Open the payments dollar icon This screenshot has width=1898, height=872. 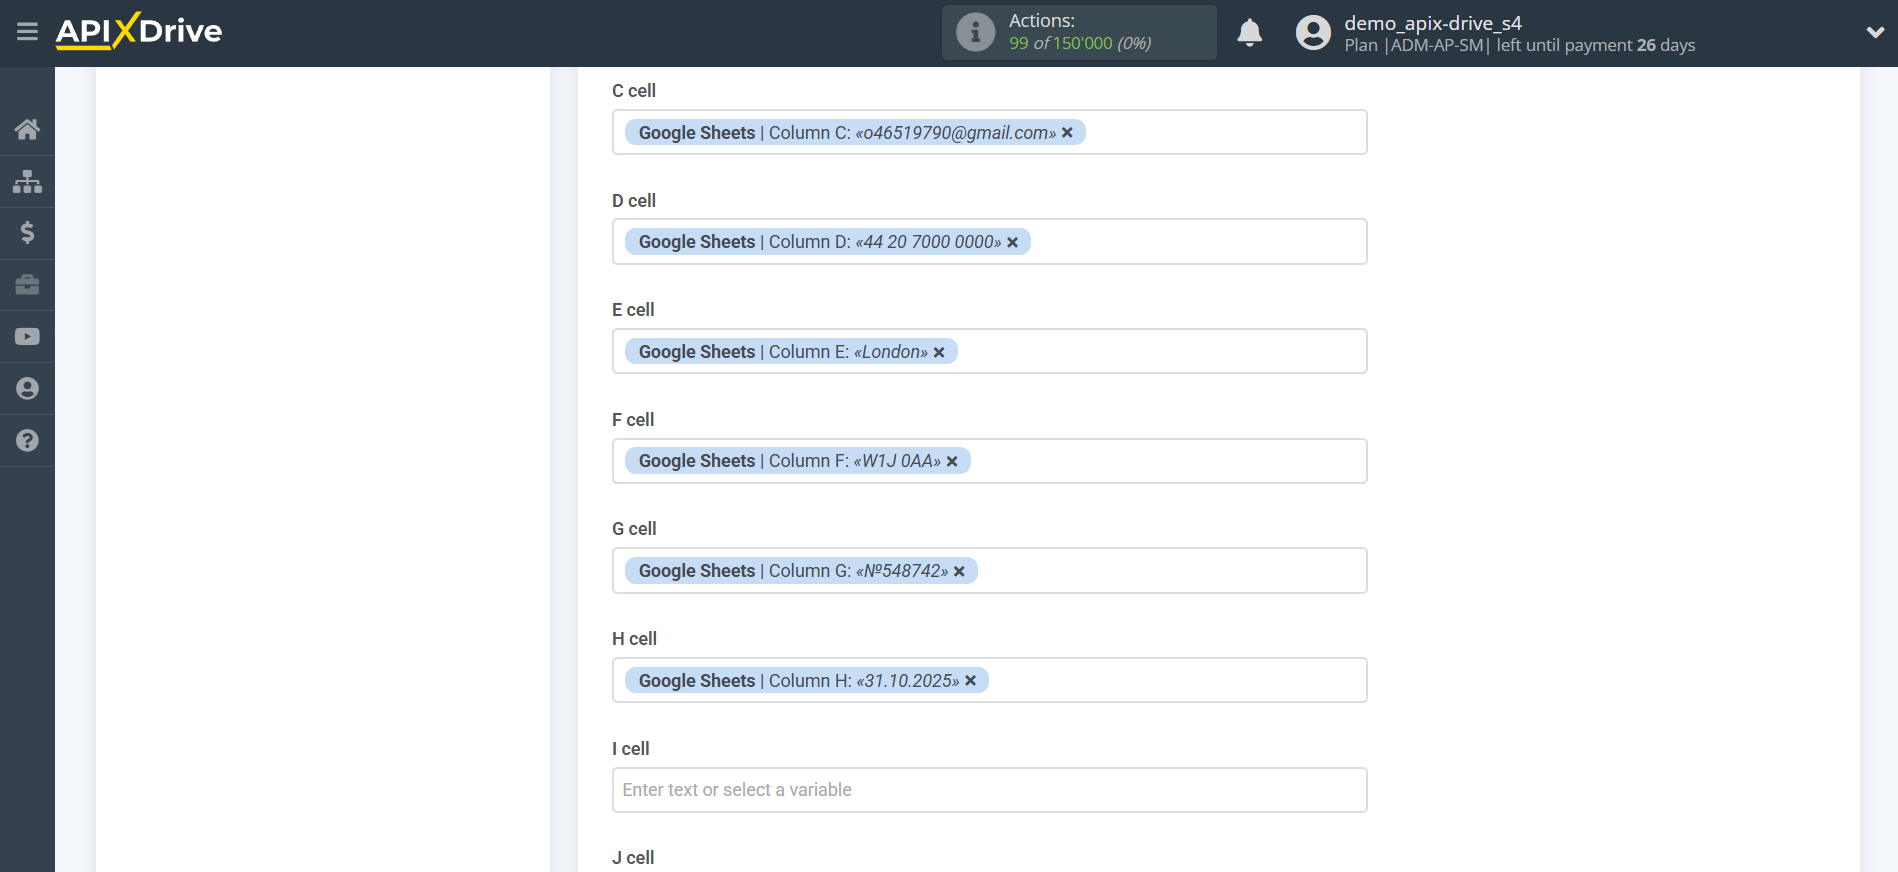[x=27, y=233]
